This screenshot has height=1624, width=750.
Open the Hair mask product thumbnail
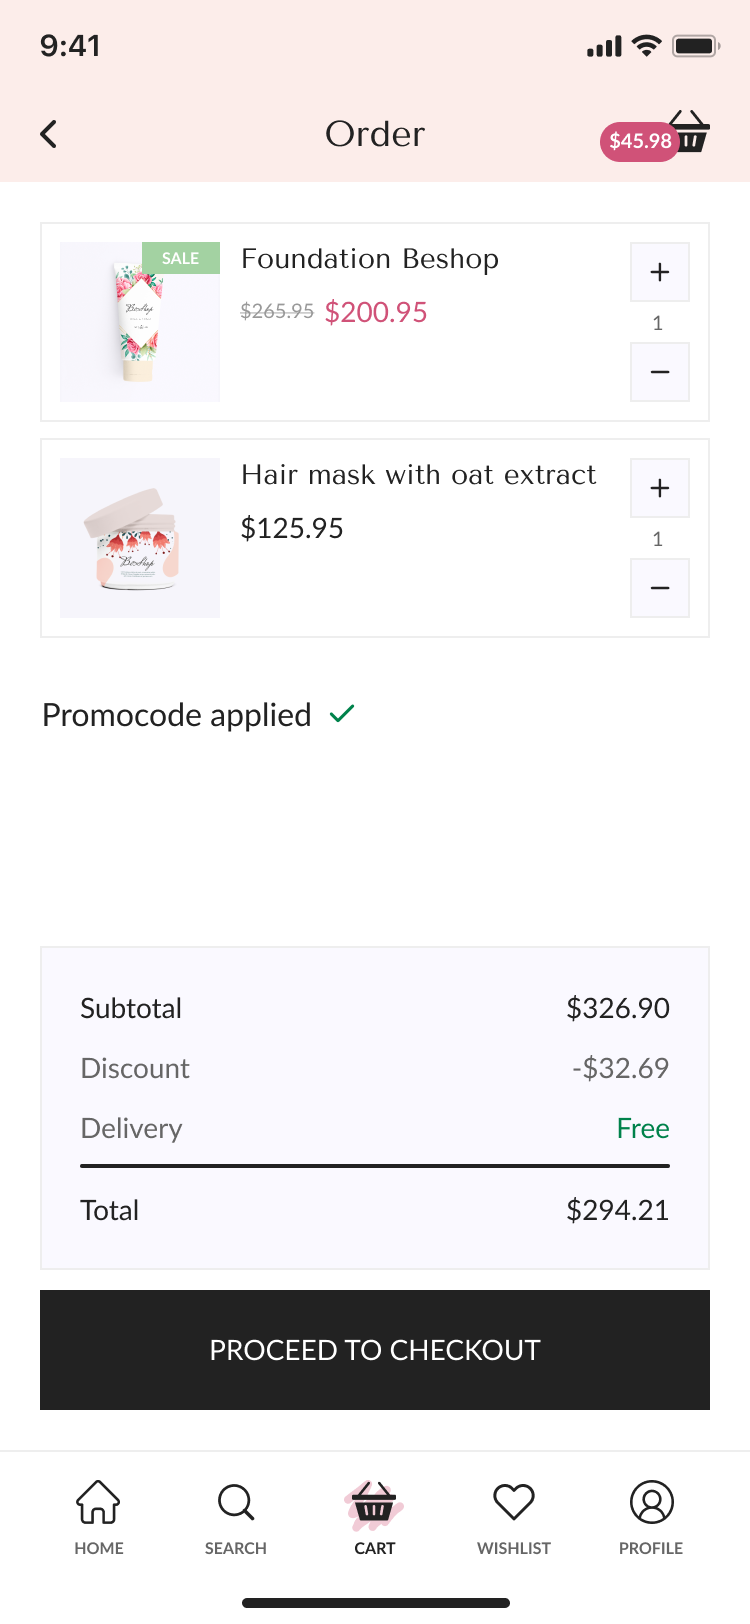pyautogui.click(x=140, y=538)
